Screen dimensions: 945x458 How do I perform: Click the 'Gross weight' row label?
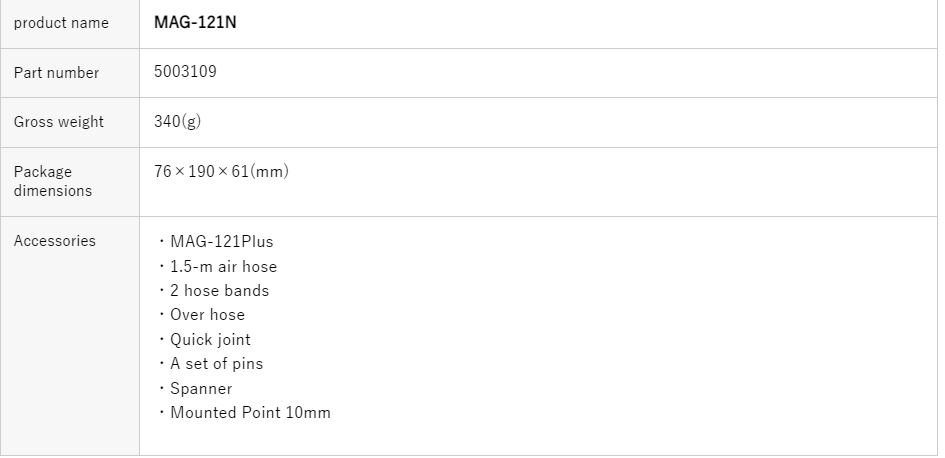[x=59, y=122]
